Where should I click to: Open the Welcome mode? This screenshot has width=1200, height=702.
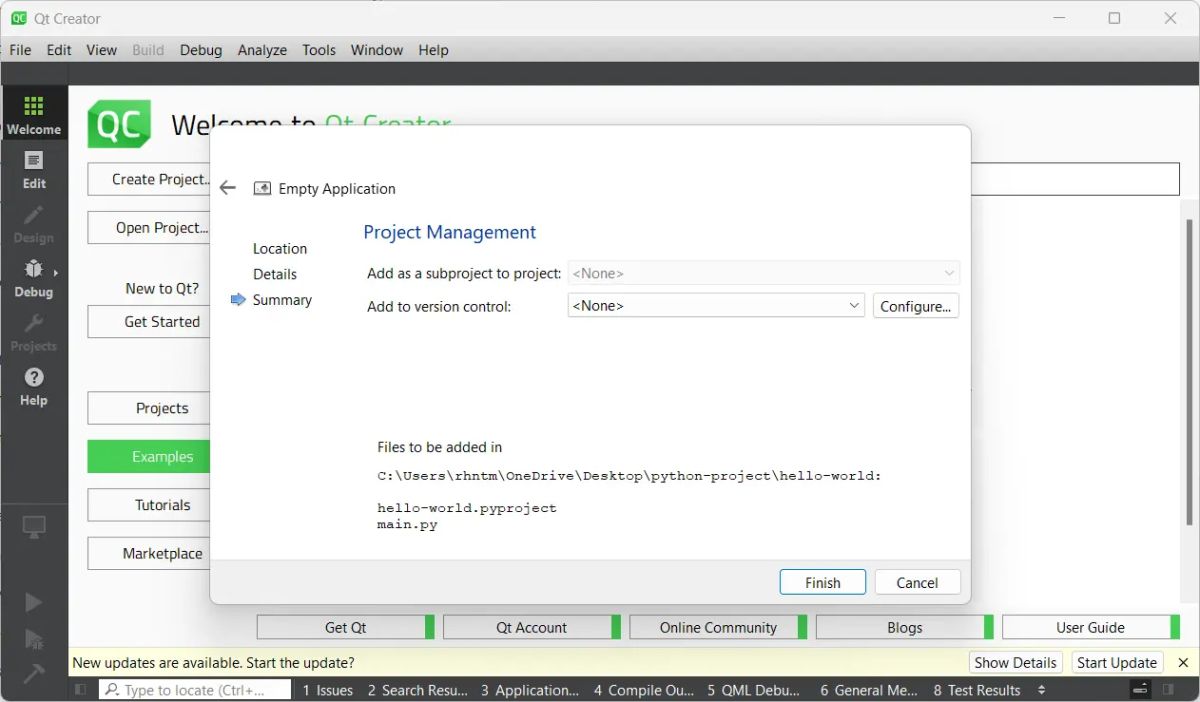[34, 115]
